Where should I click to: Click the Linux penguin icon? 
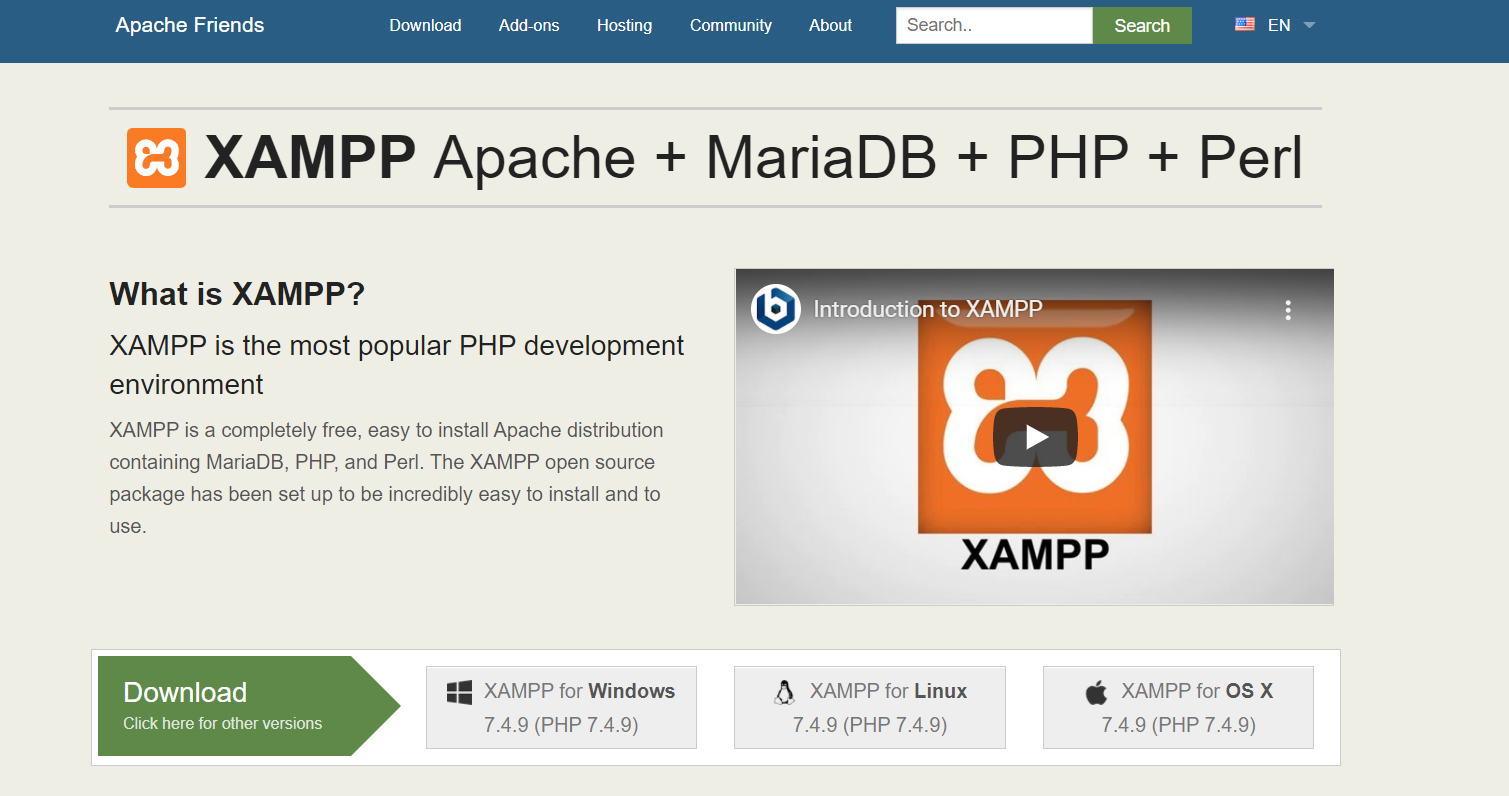pos(785,692)
